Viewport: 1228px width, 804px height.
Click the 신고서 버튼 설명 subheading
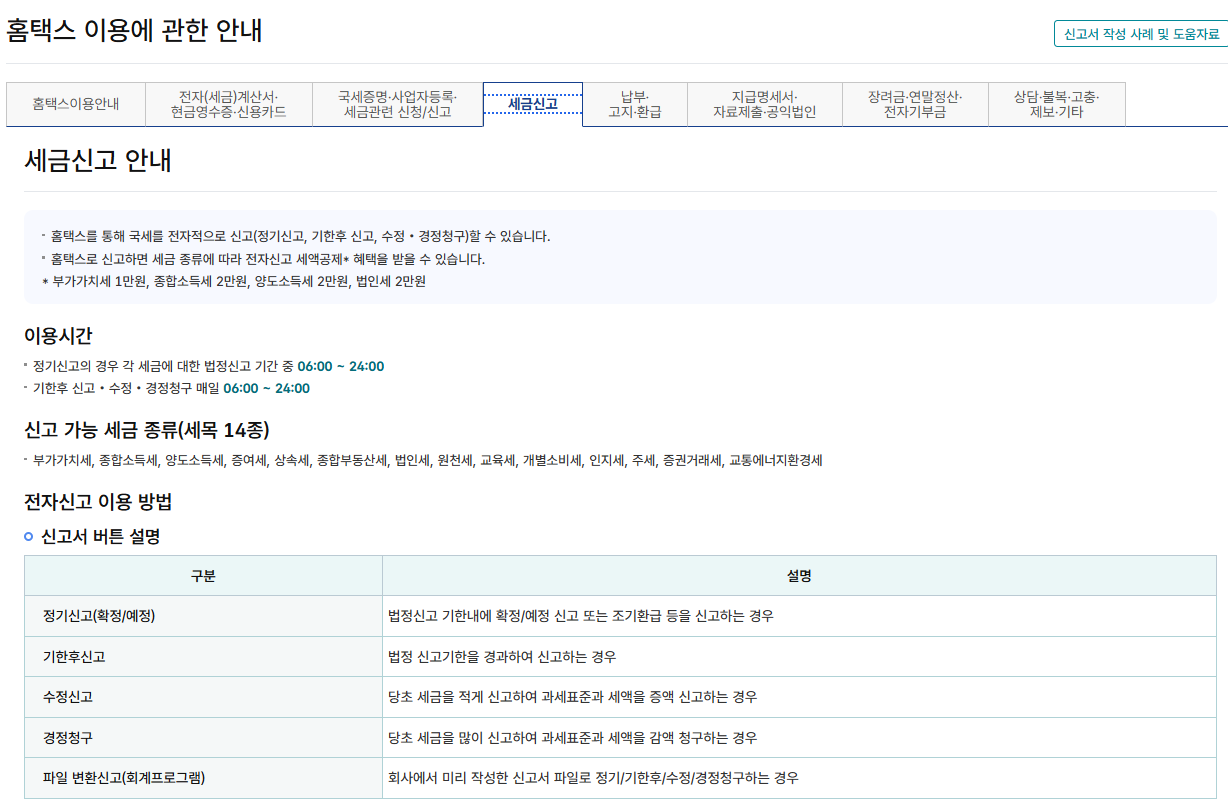[100, 537]
